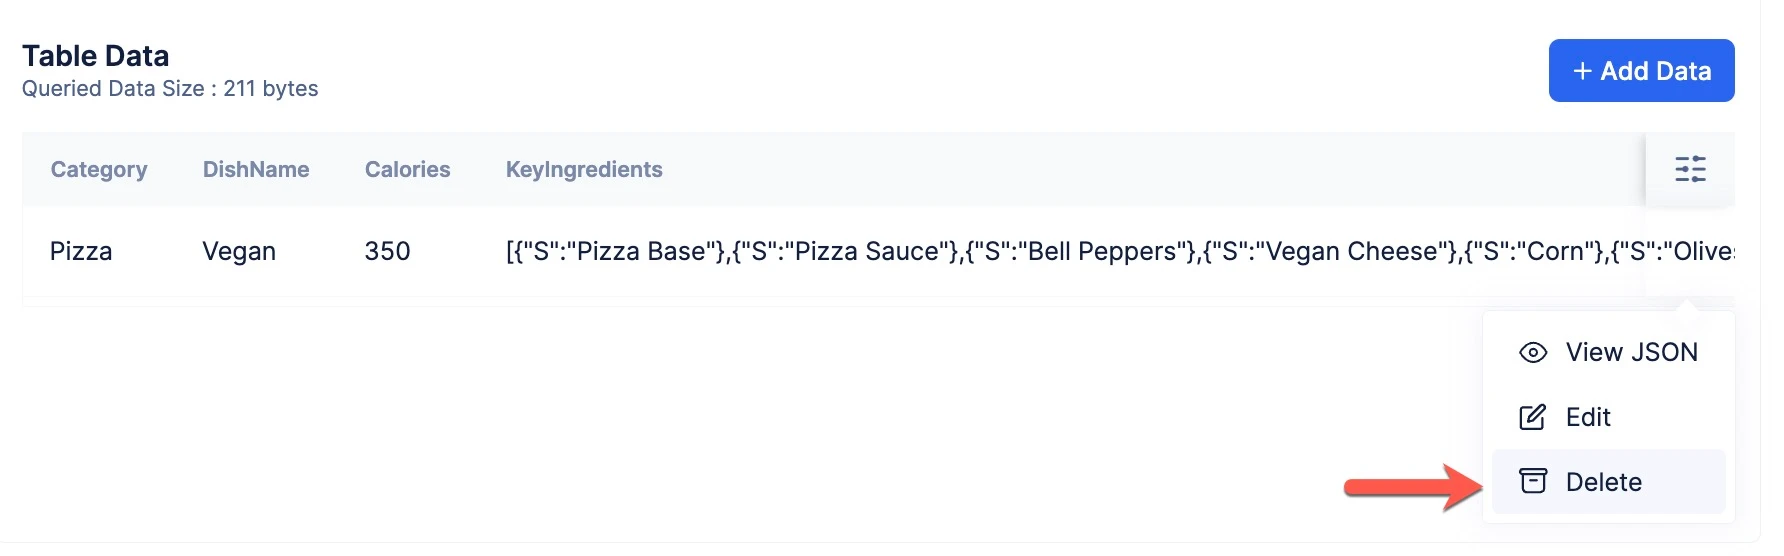Select the Vegan dish name cell
Screen dimensions: 1784x556
239,251
